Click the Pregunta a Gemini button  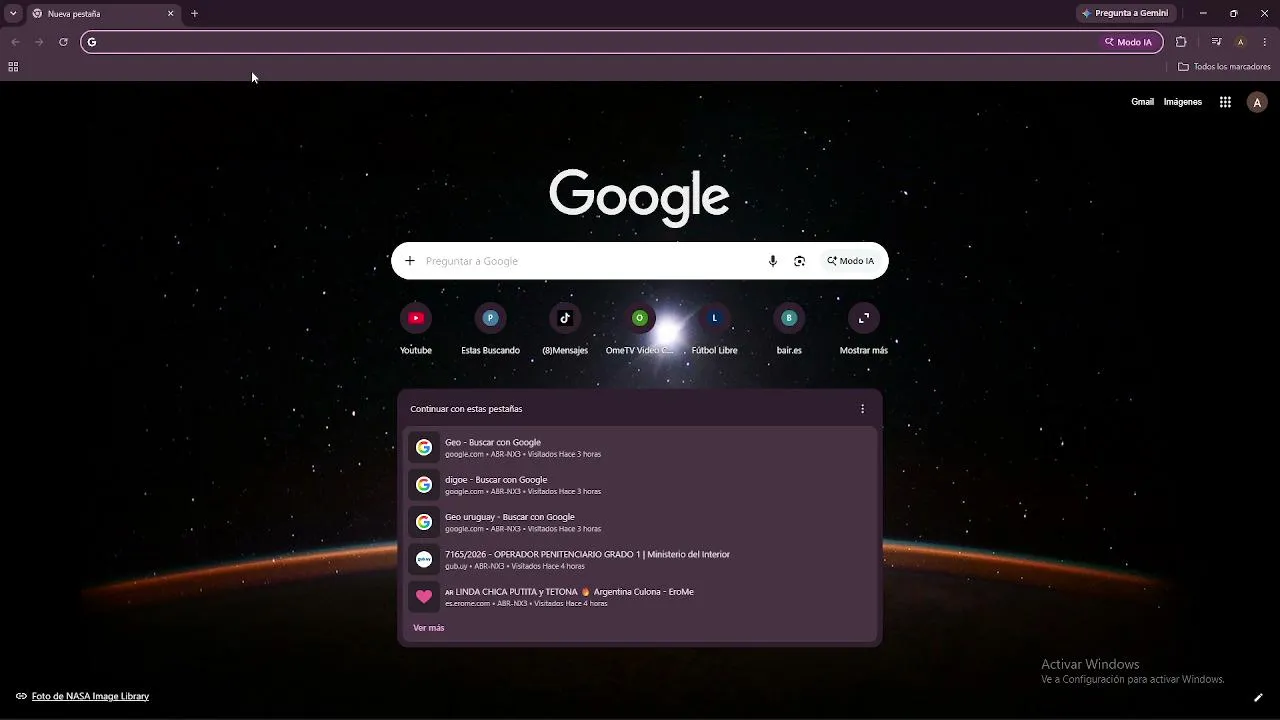[x=1125, y=13]
